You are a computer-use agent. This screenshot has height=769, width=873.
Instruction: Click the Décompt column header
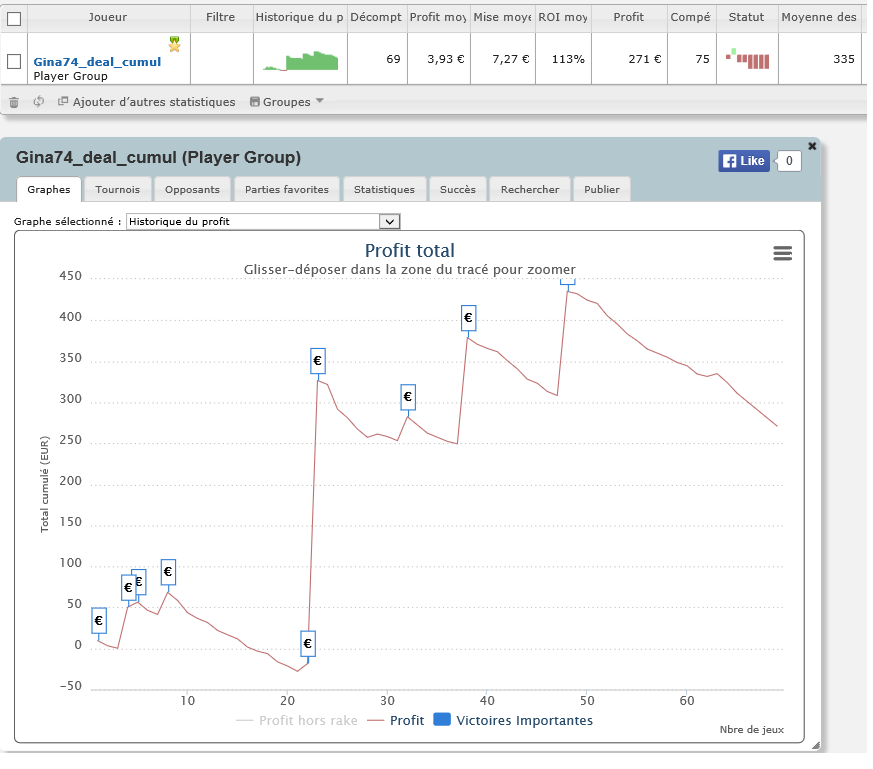point(377,17)
